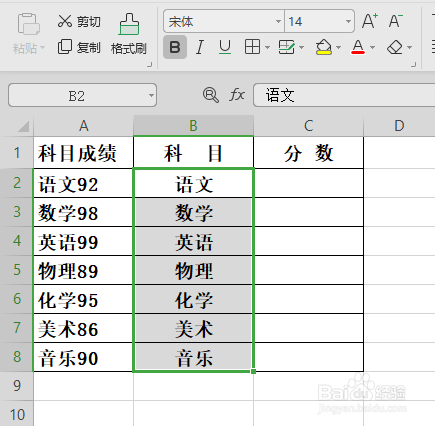435x426 pixels.
Task: Click cell 音乐 in column B
Action: (x=194, y=357)
